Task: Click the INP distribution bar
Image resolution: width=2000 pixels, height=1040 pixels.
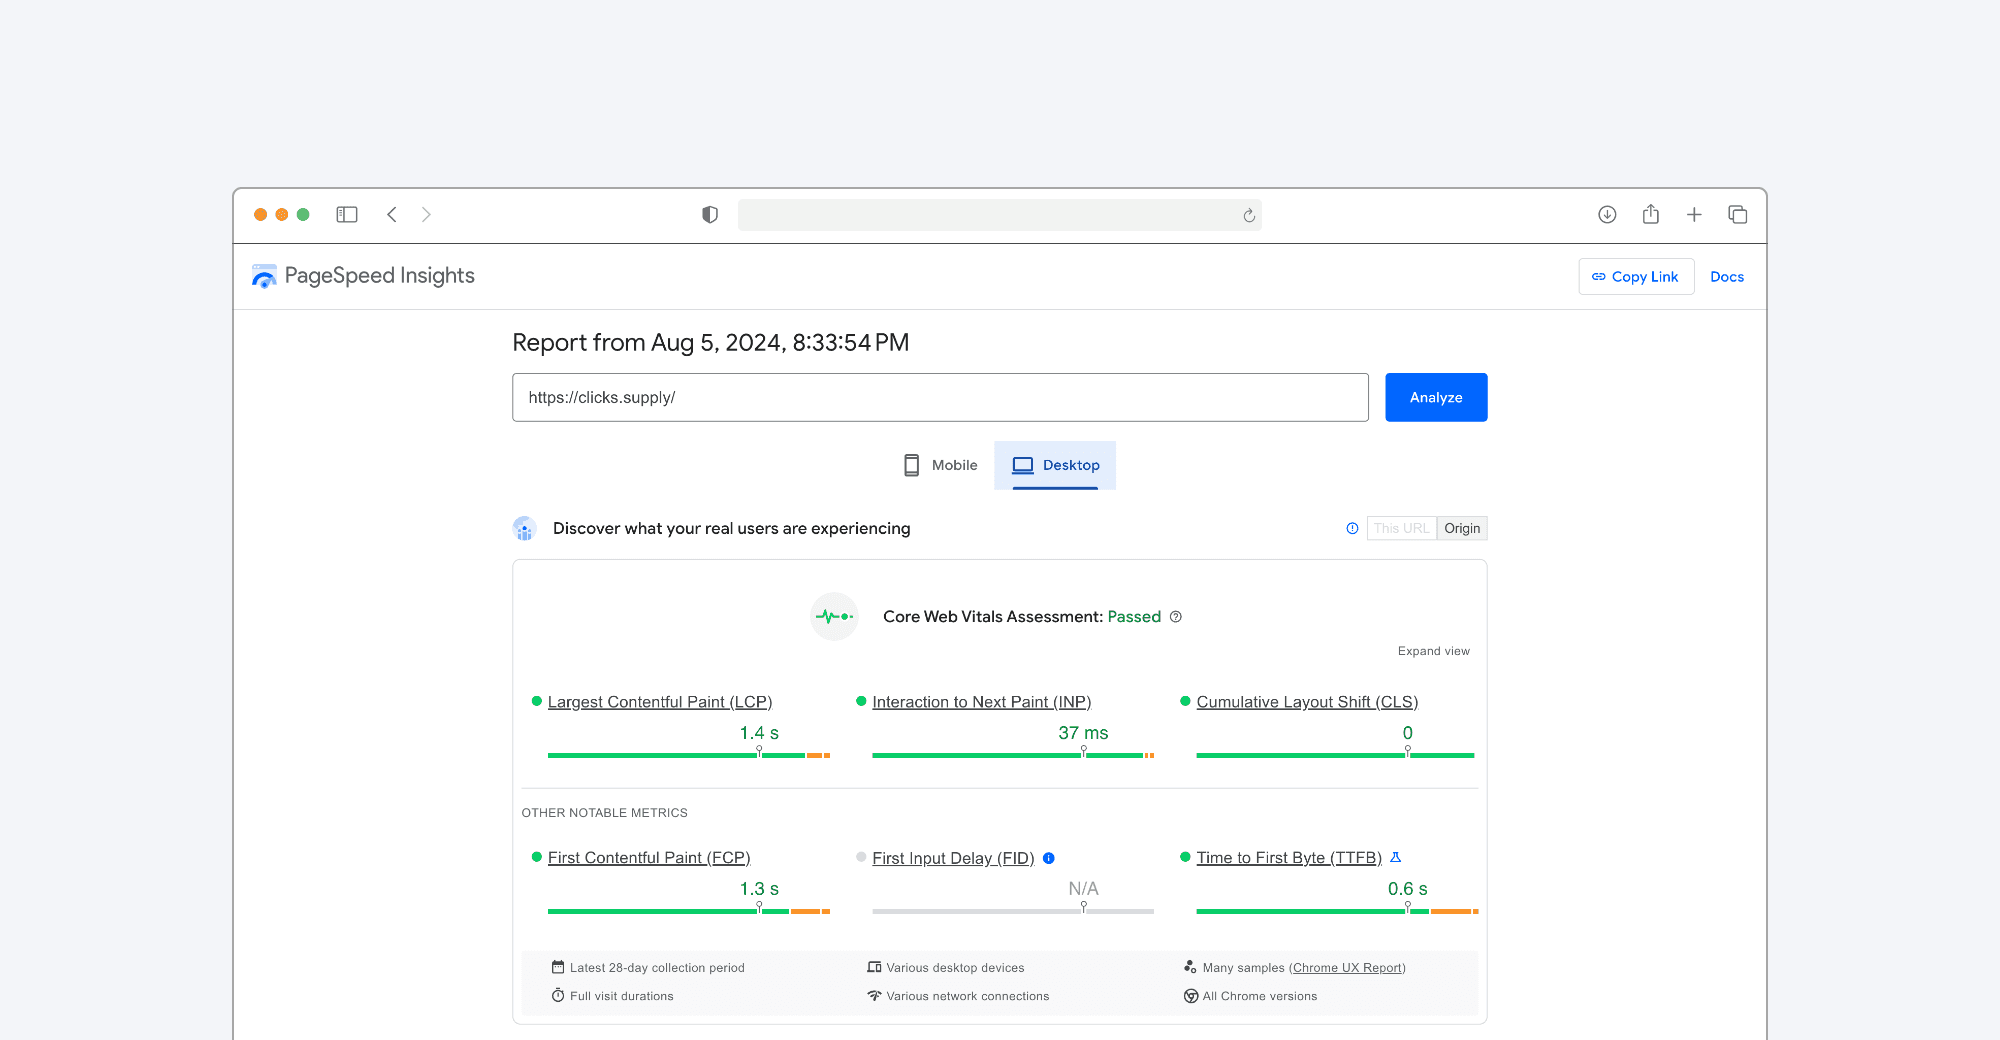Action: pos(1013,755)
